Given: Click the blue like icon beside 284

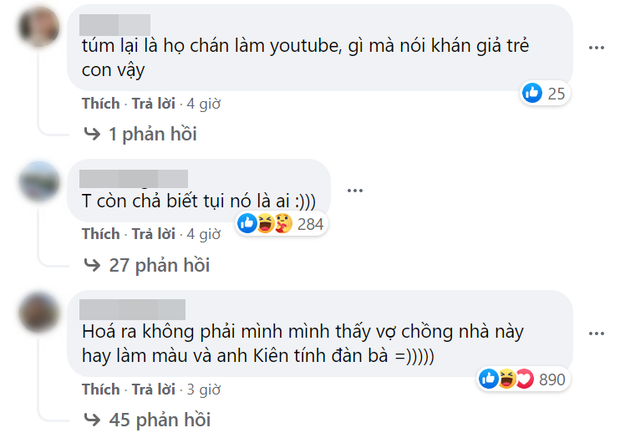Looking at the screenshot, I should 247,224.
